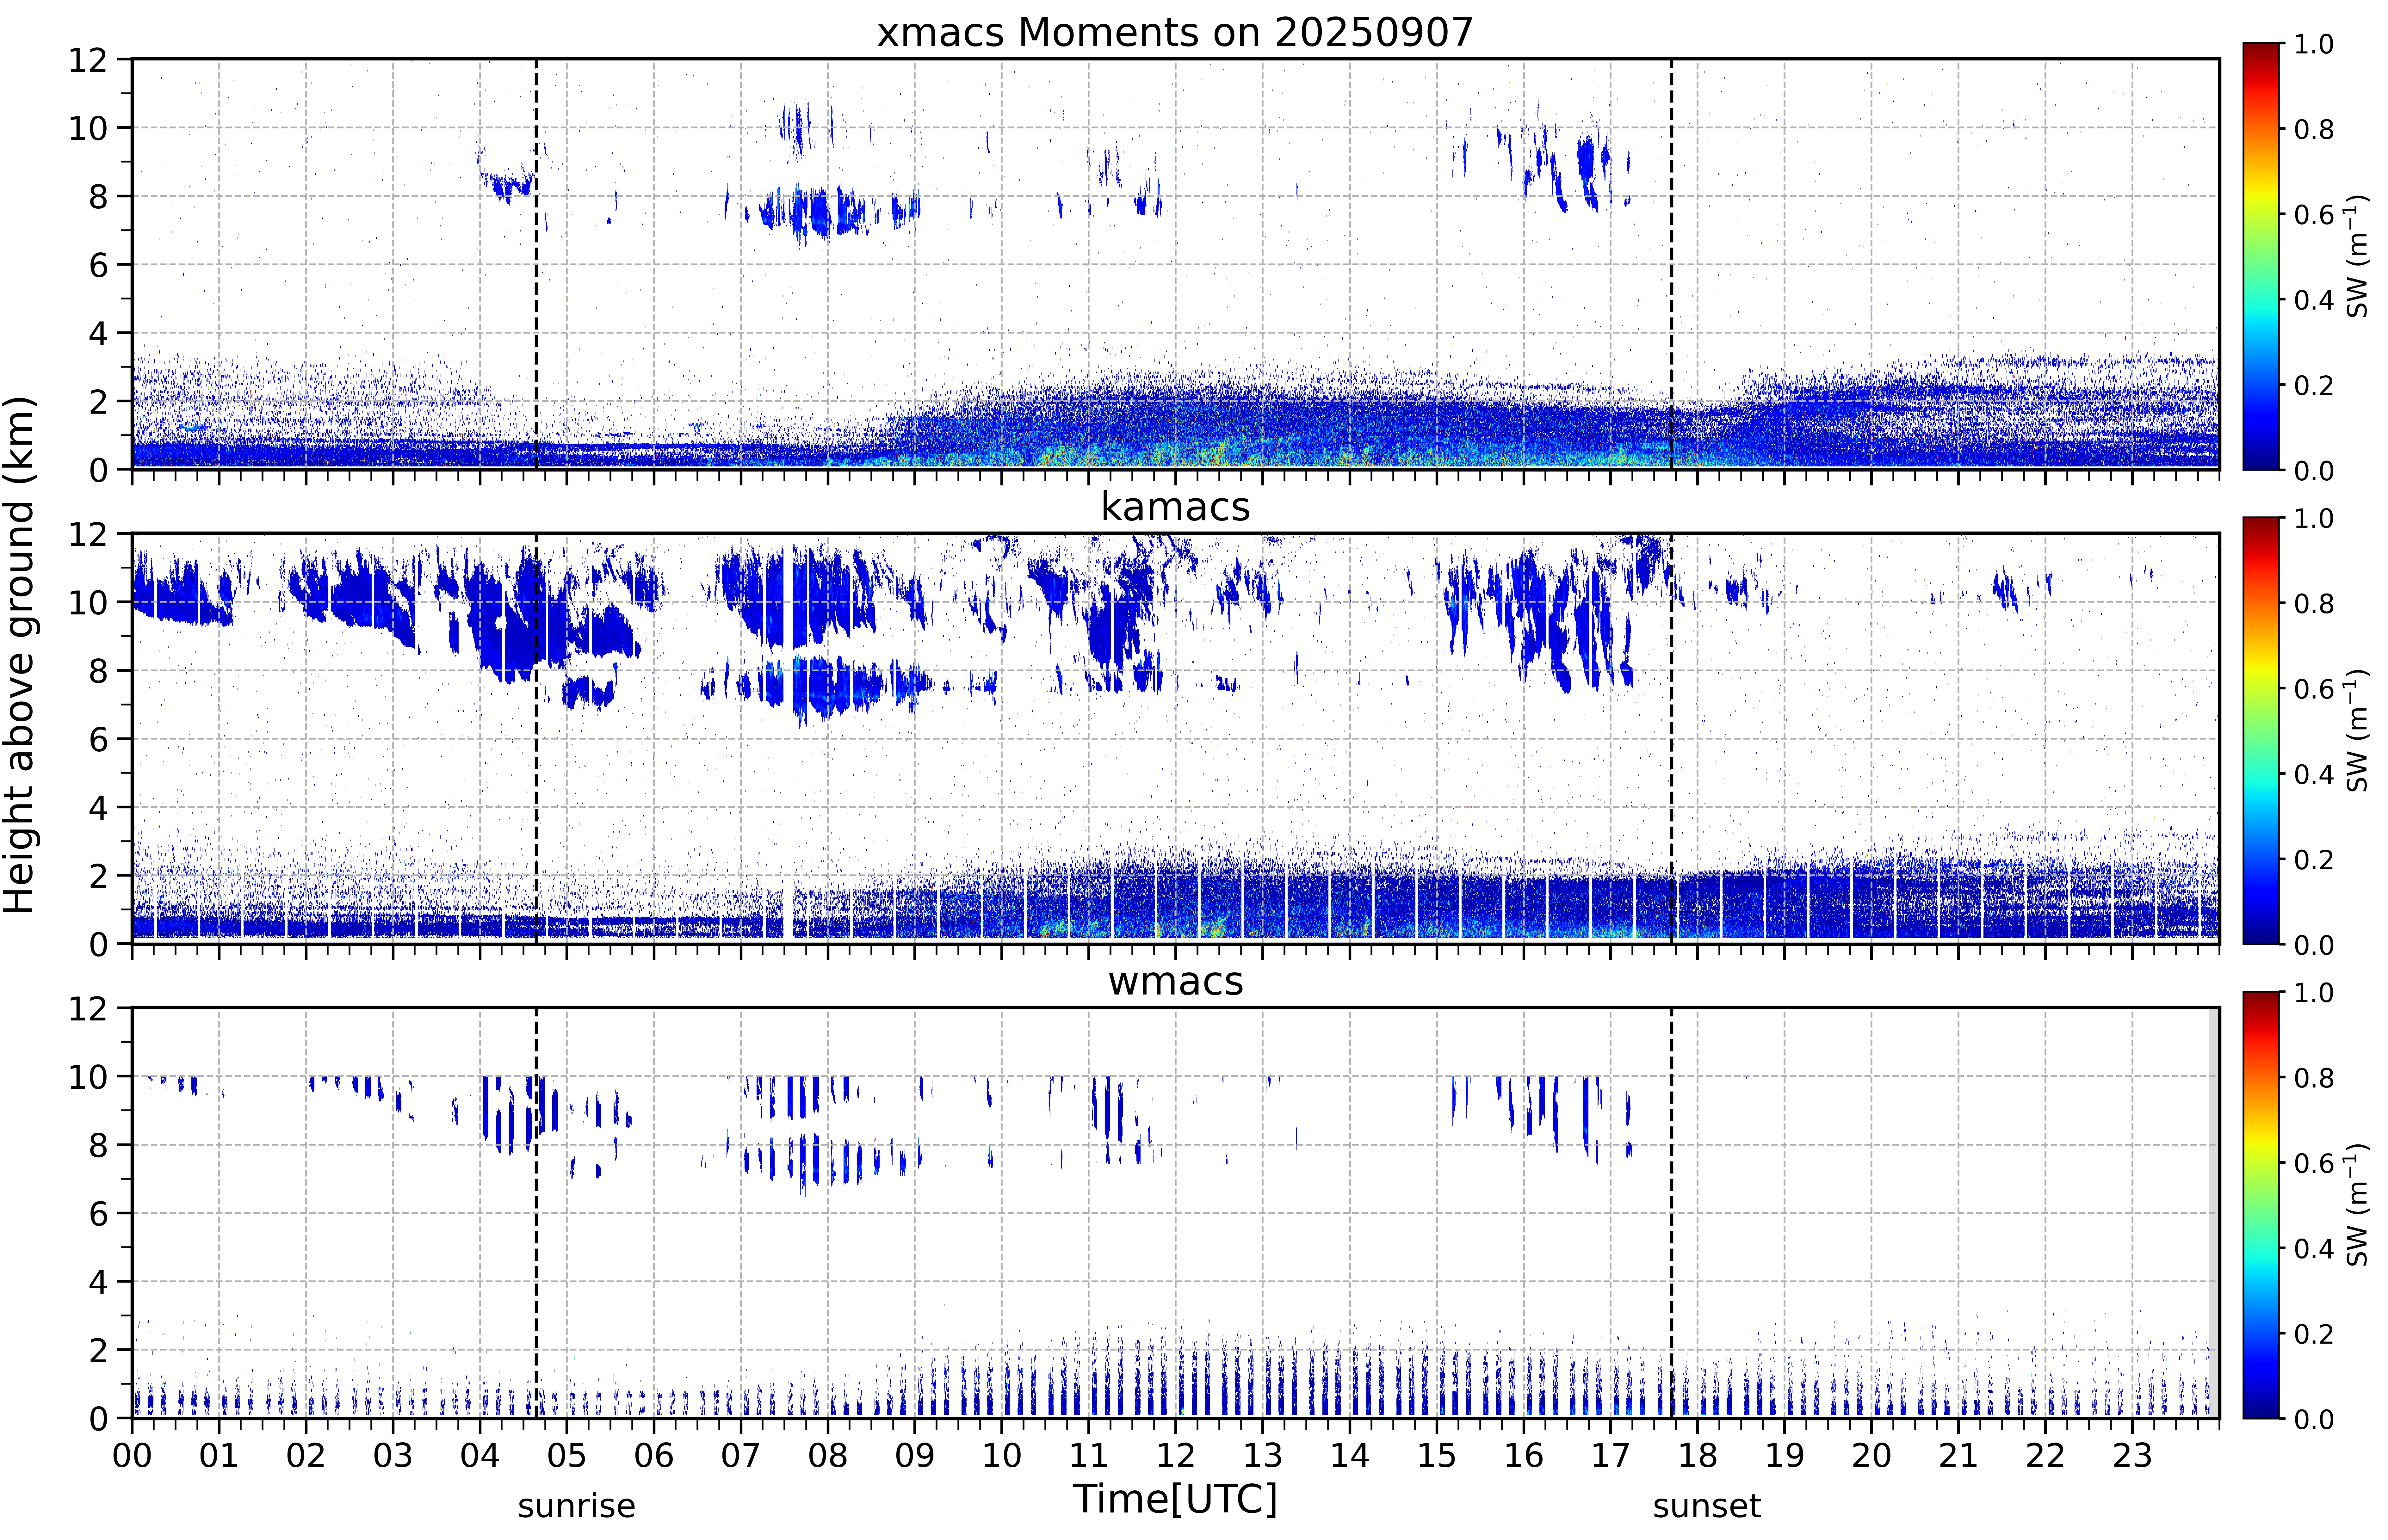
Task: Click the "0.2" tick on the xmacs colorbar
Action: click(x=2314, y=385)
